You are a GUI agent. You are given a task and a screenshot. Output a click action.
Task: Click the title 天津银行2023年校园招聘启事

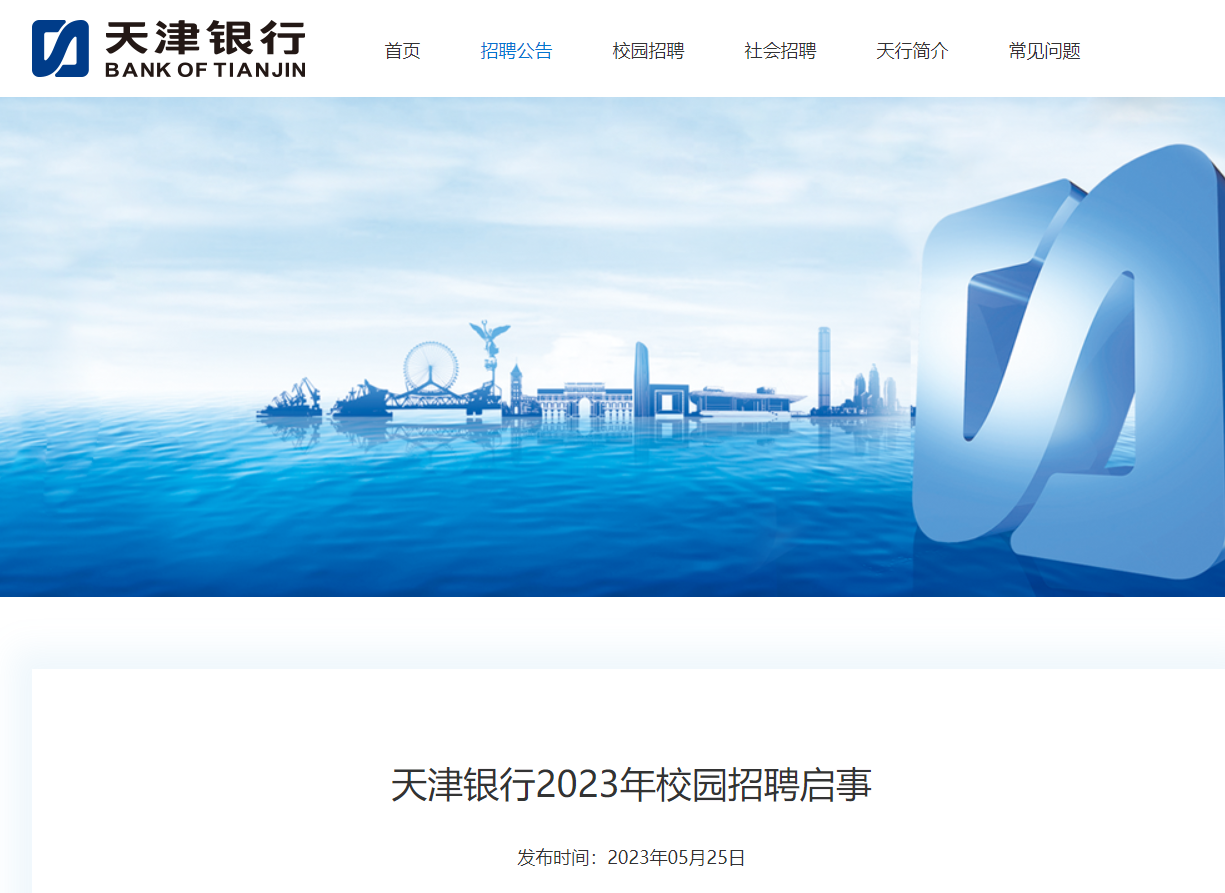(631, 785)
